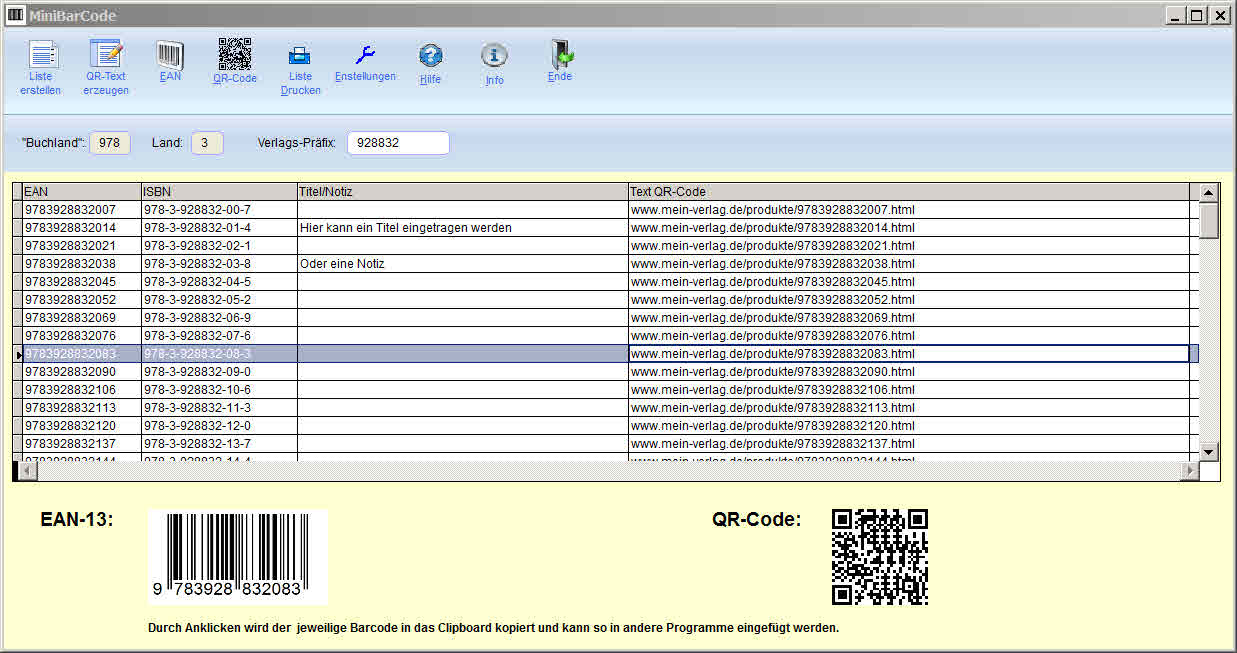Maximize the MiniBarCode window
Screen dimensions: 1237x653
click(x=1198, y=15)
